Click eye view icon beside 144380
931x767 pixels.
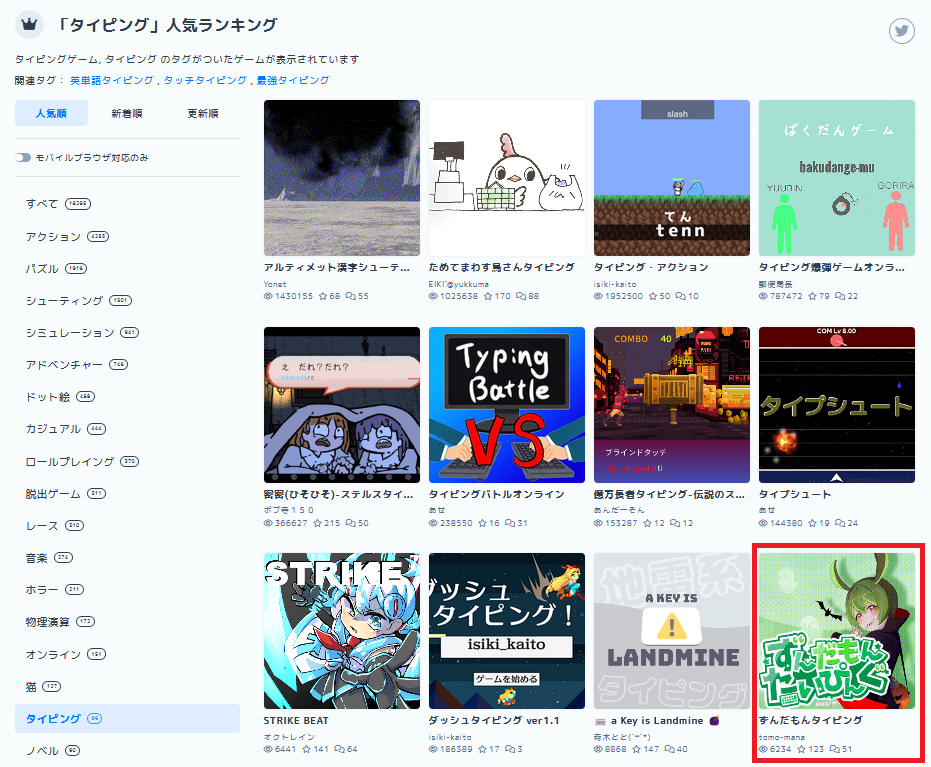pyautogui.click(x=763, y=523)
